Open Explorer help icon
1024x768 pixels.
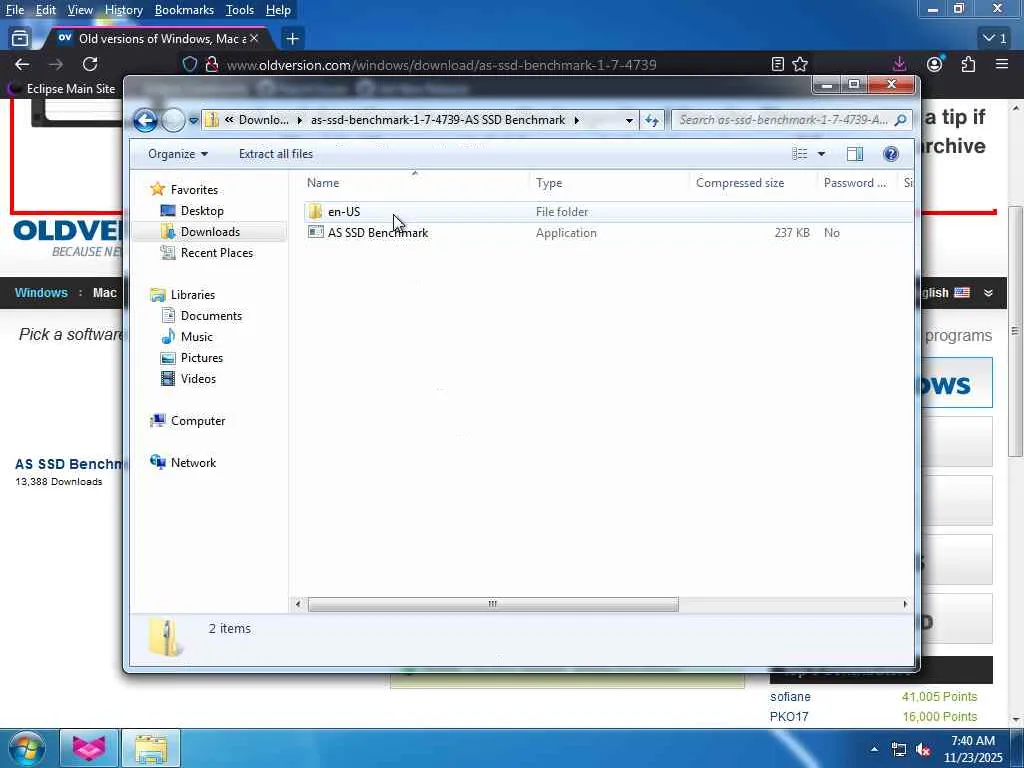coord(891,154)
